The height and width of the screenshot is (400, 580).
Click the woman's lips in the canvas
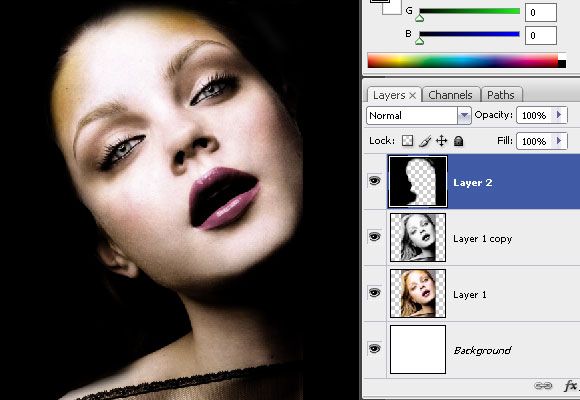coord(224,198)
